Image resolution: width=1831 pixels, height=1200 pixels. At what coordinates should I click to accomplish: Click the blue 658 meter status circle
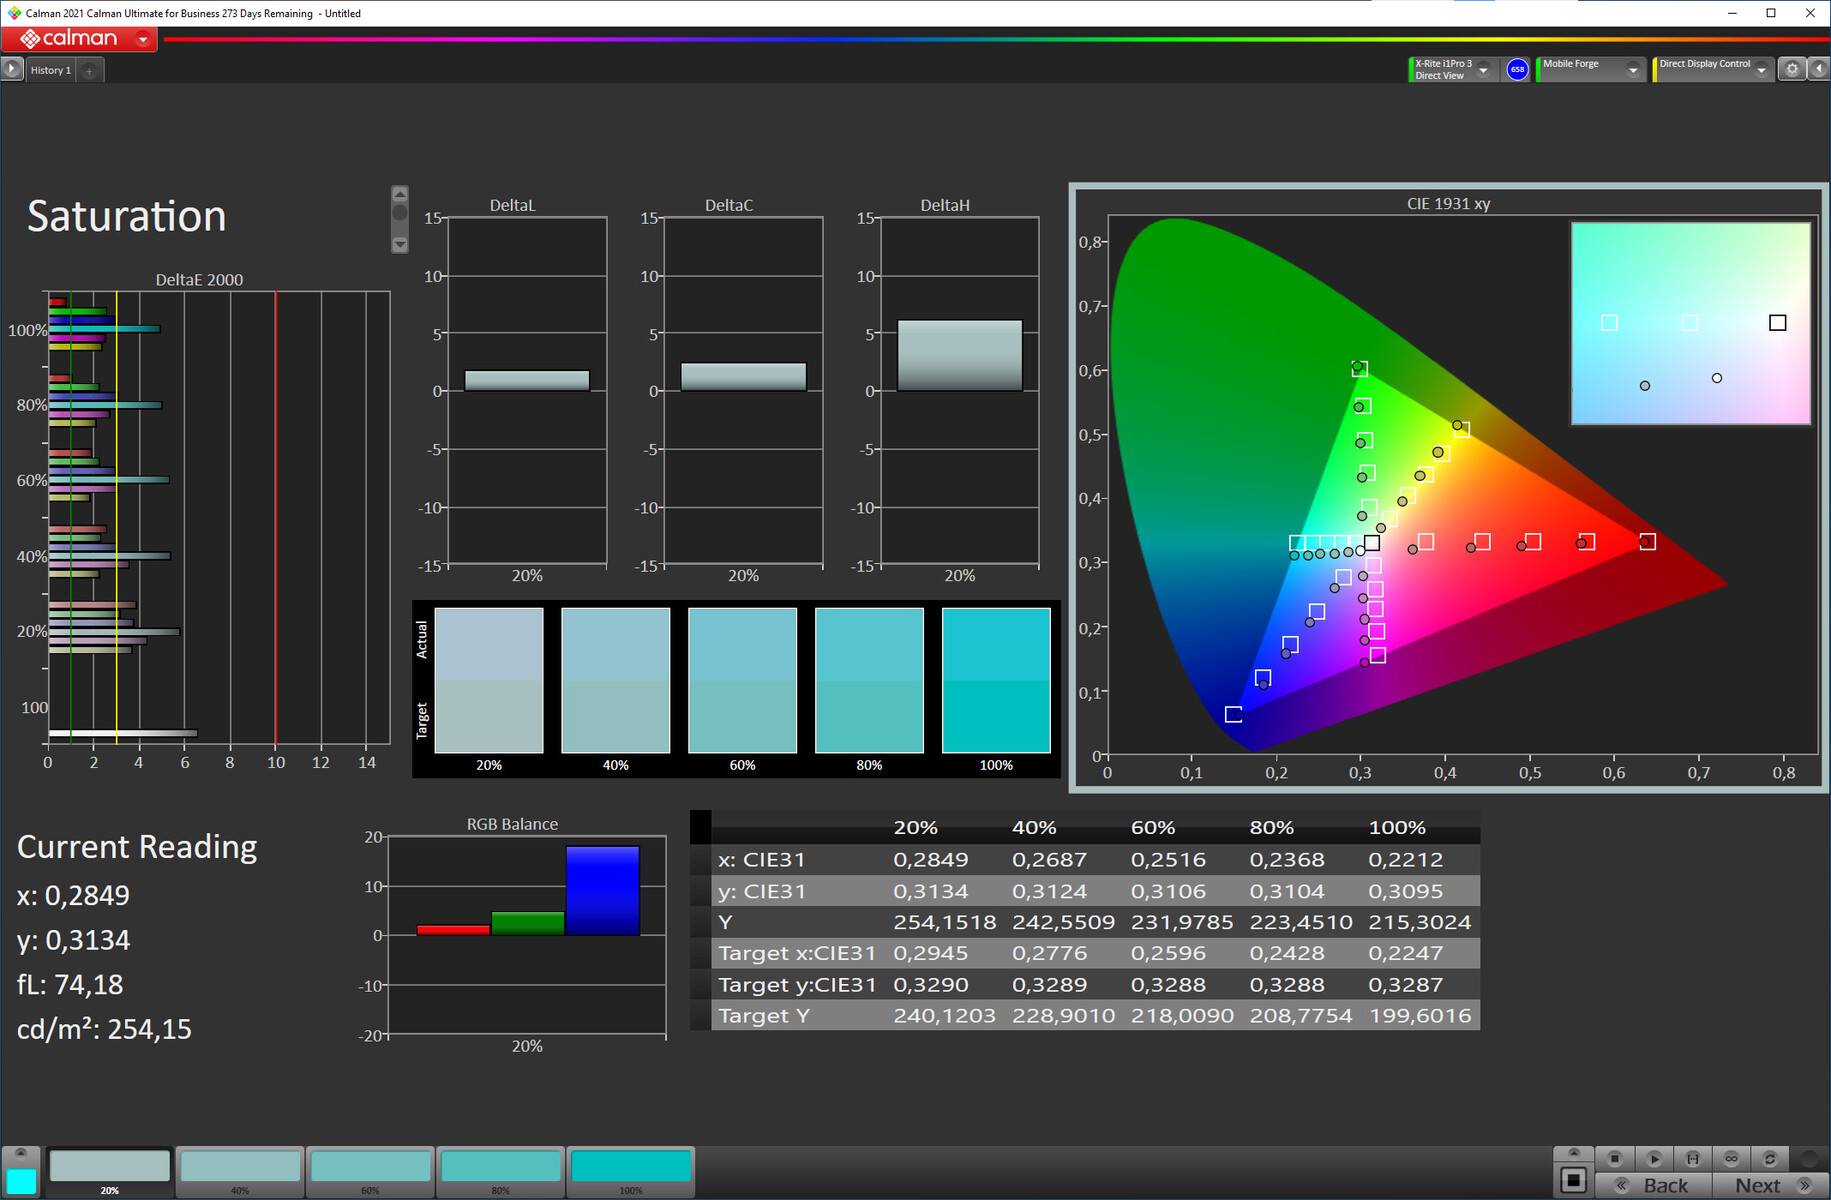[1517, 69]
